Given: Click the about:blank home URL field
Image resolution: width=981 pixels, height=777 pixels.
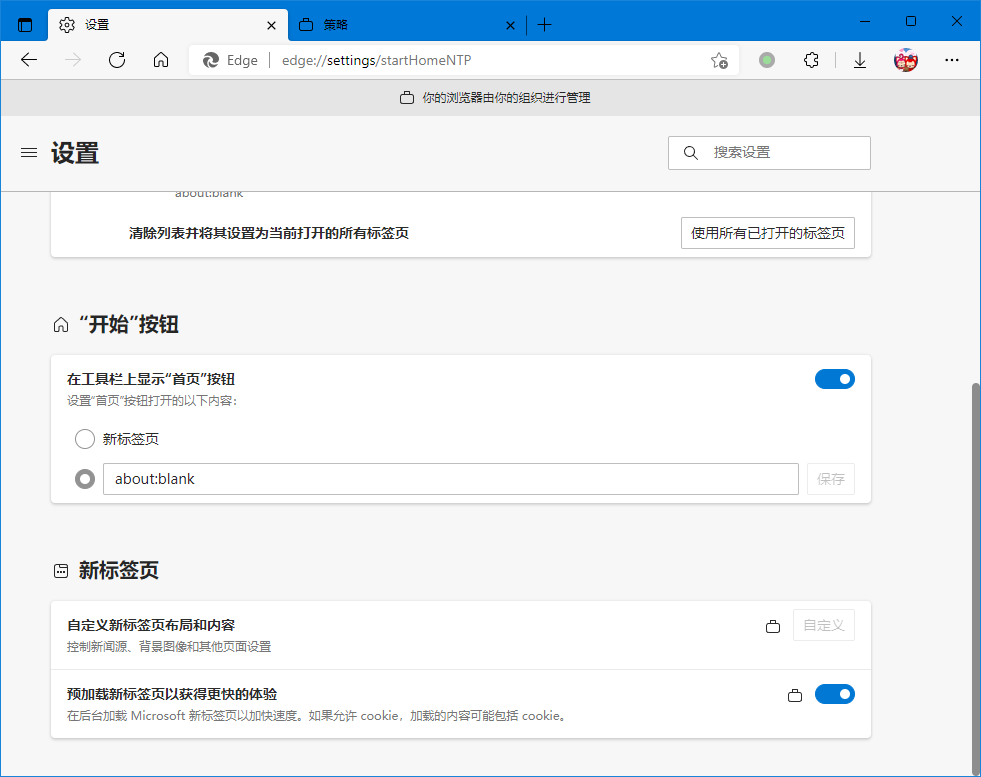Looking at the screenshot, I should [x=451, y=479].
